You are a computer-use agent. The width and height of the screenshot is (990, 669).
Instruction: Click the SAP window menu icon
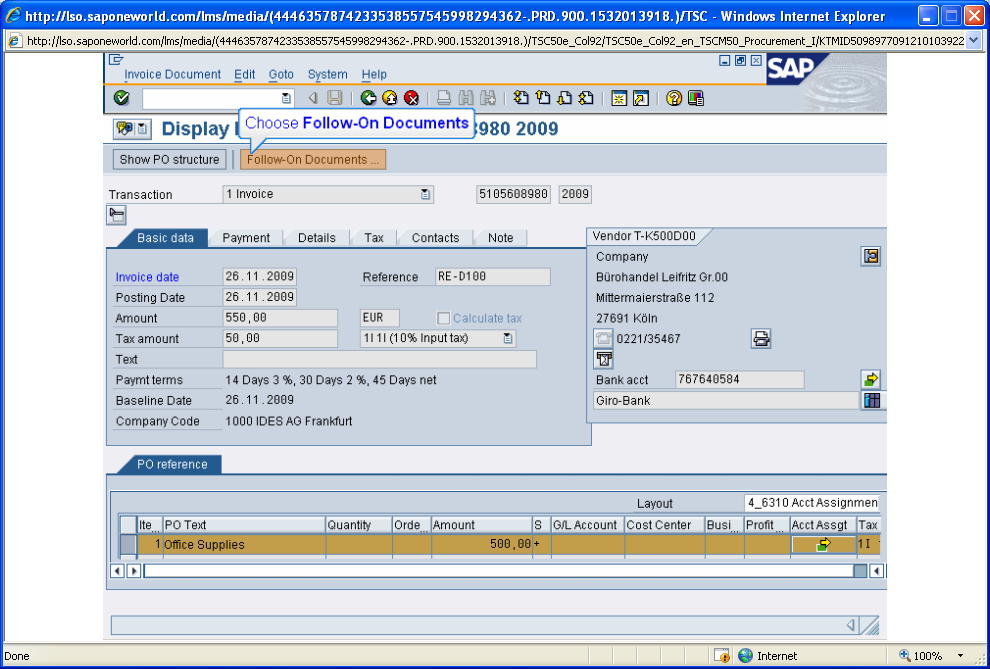(x=116, y=60)
